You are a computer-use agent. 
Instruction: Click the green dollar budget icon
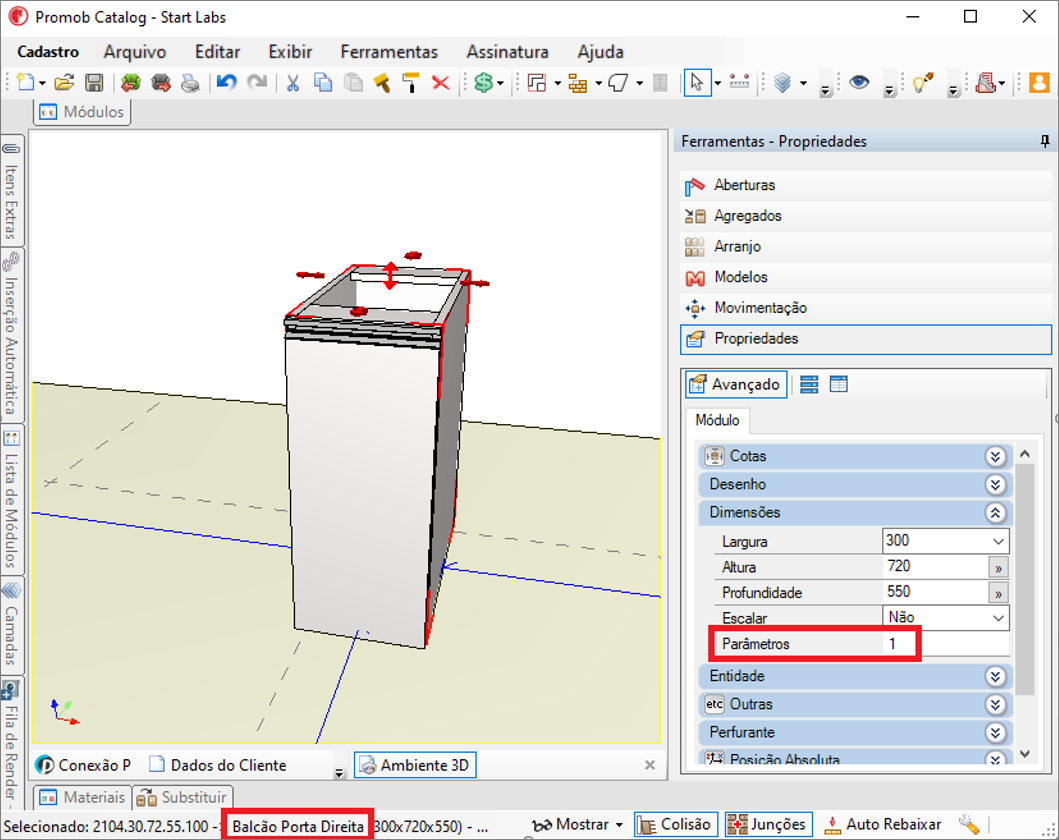coord(484,83)
